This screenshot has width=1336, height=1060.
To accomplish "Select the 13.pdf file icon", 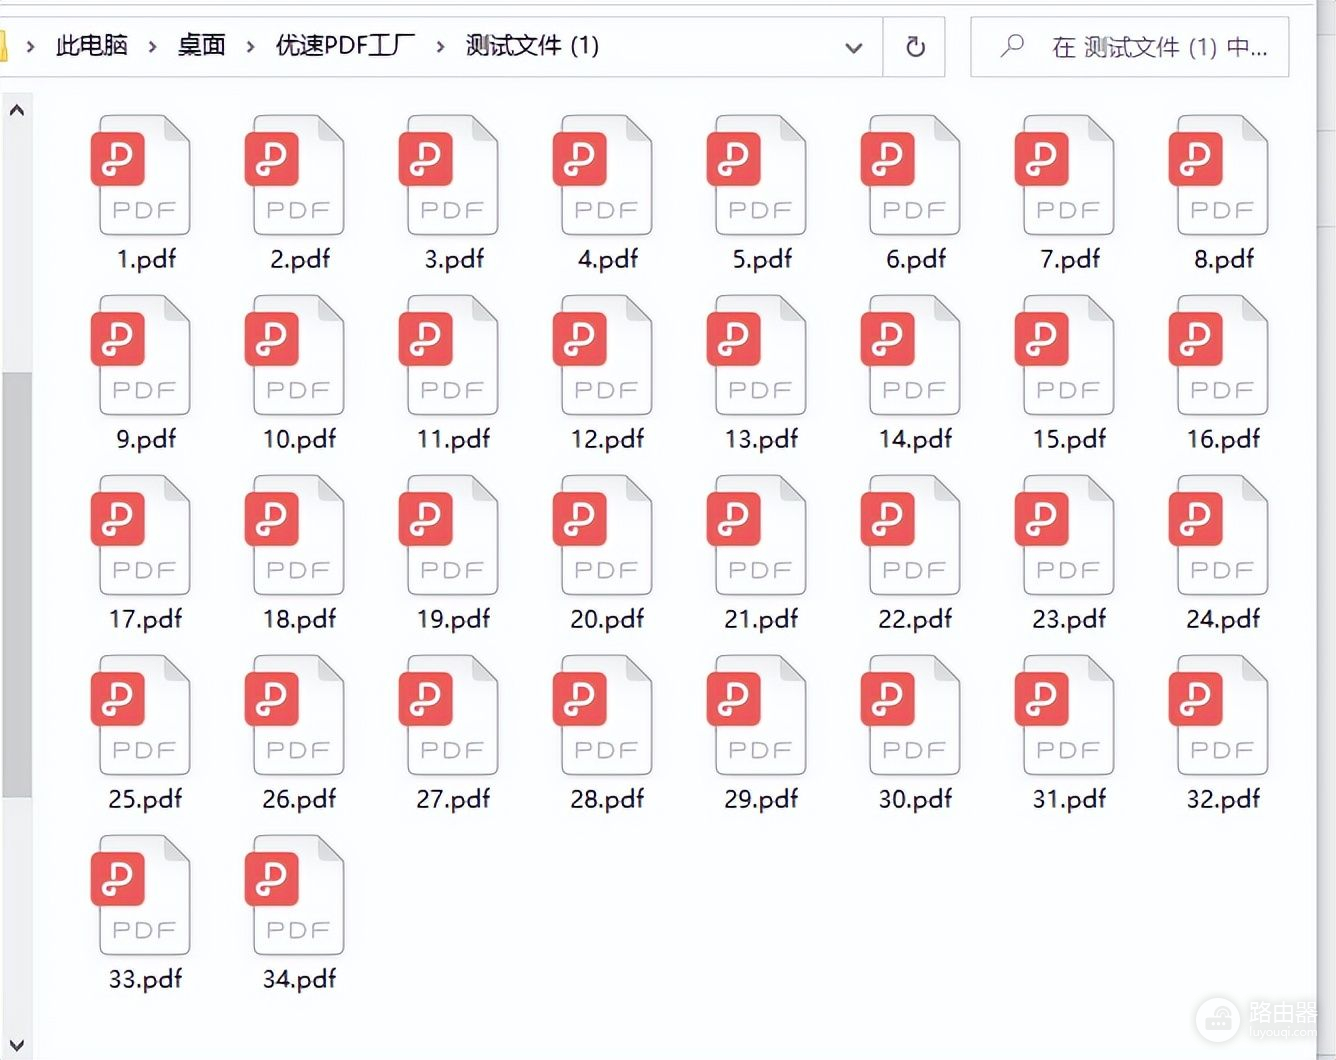I will coord(758,355).
